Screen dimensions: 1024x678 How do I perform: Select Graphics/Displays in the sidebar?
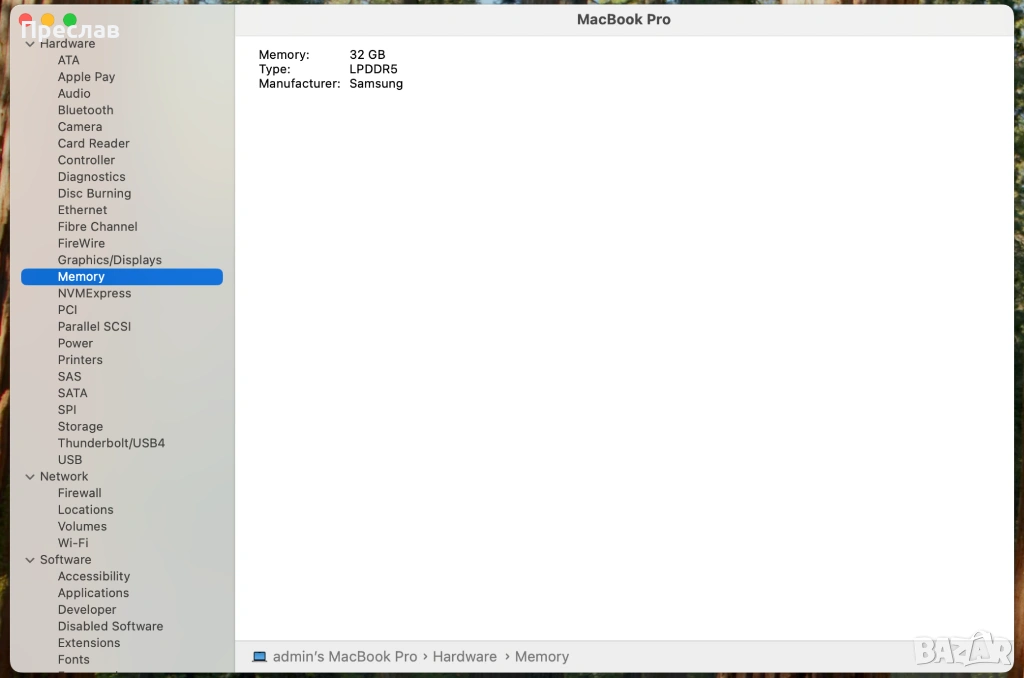click(109, 260)
